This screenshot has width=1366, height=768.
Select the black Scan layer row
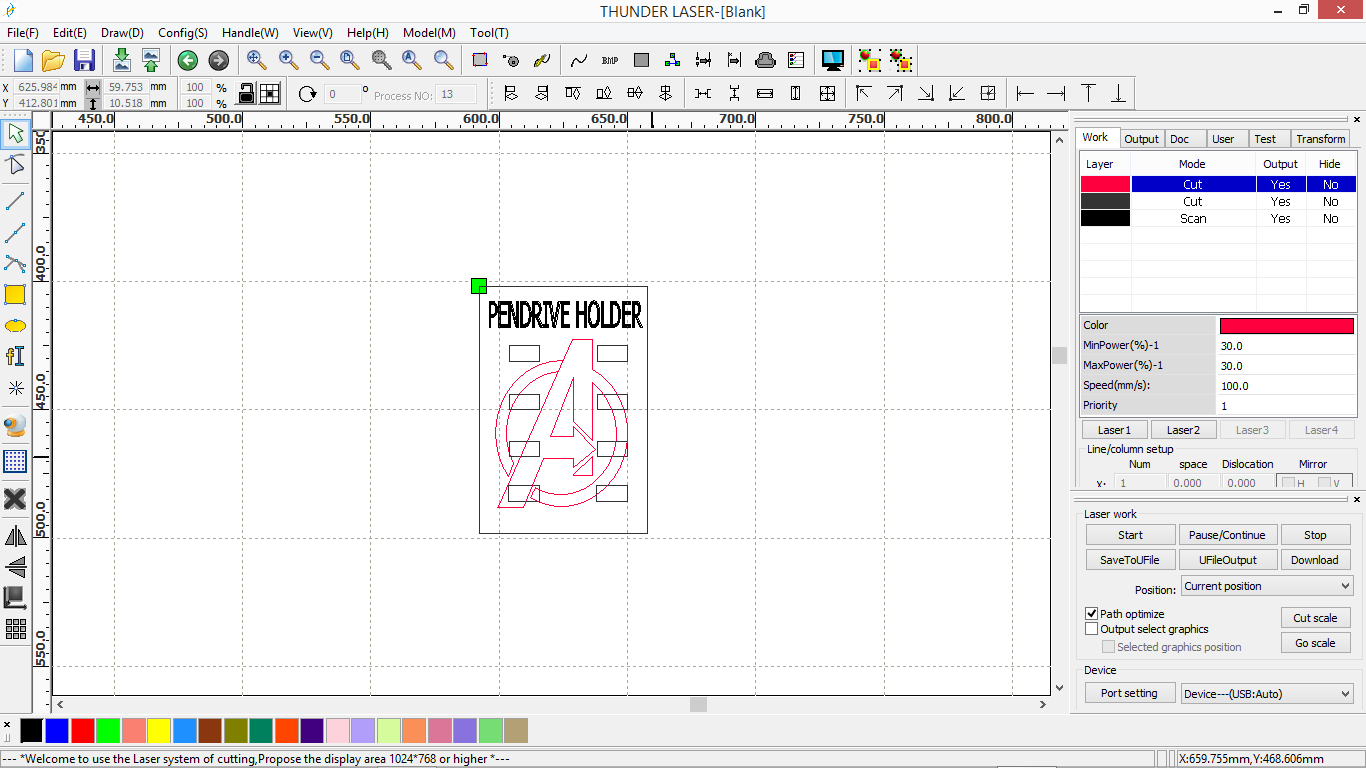click(x=1218, y=218)
